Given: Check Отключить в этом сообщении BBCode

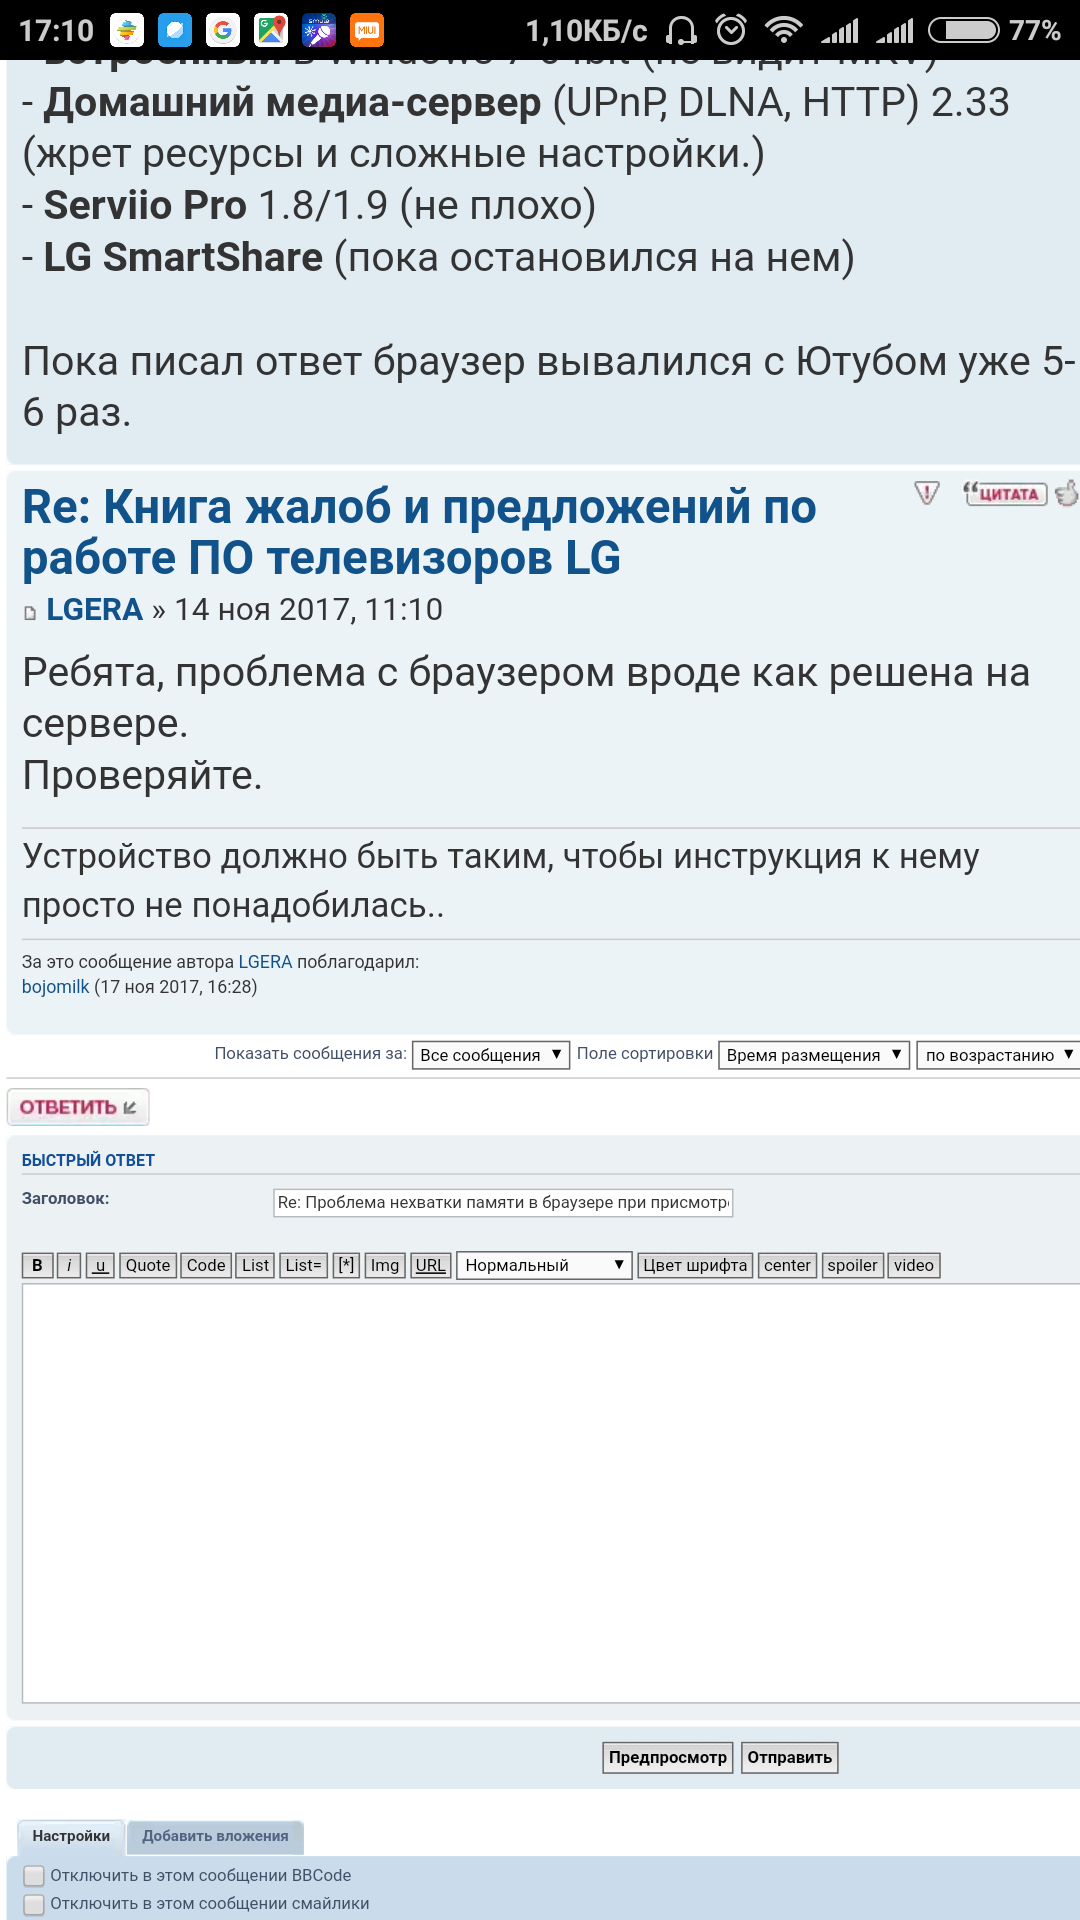Looking at the screenshot, I should pos(34,1876).
